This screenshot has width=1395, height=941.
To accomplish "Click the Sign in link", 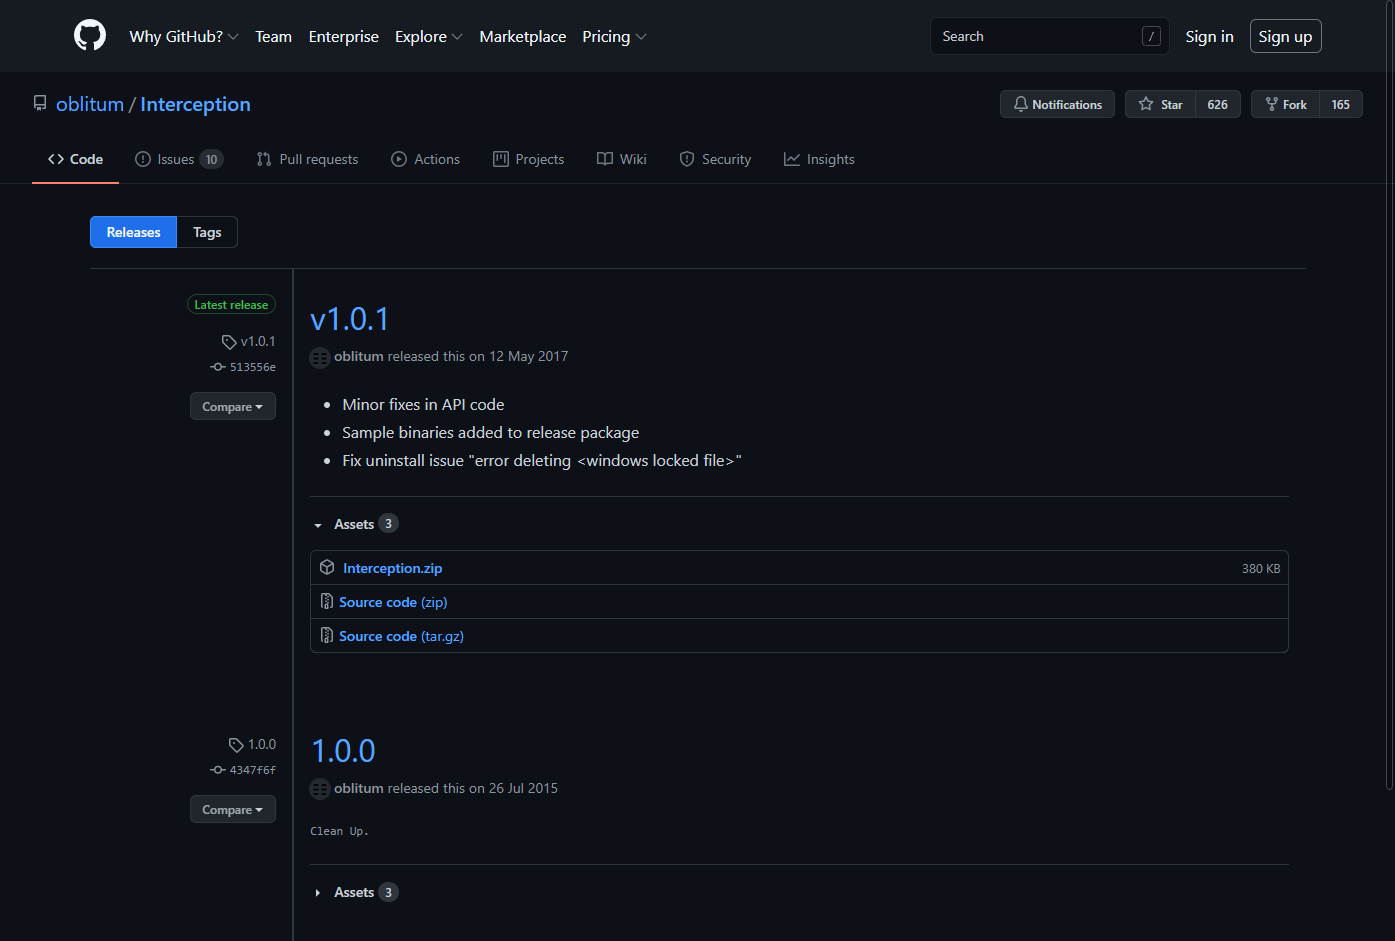I will 1209,36.
